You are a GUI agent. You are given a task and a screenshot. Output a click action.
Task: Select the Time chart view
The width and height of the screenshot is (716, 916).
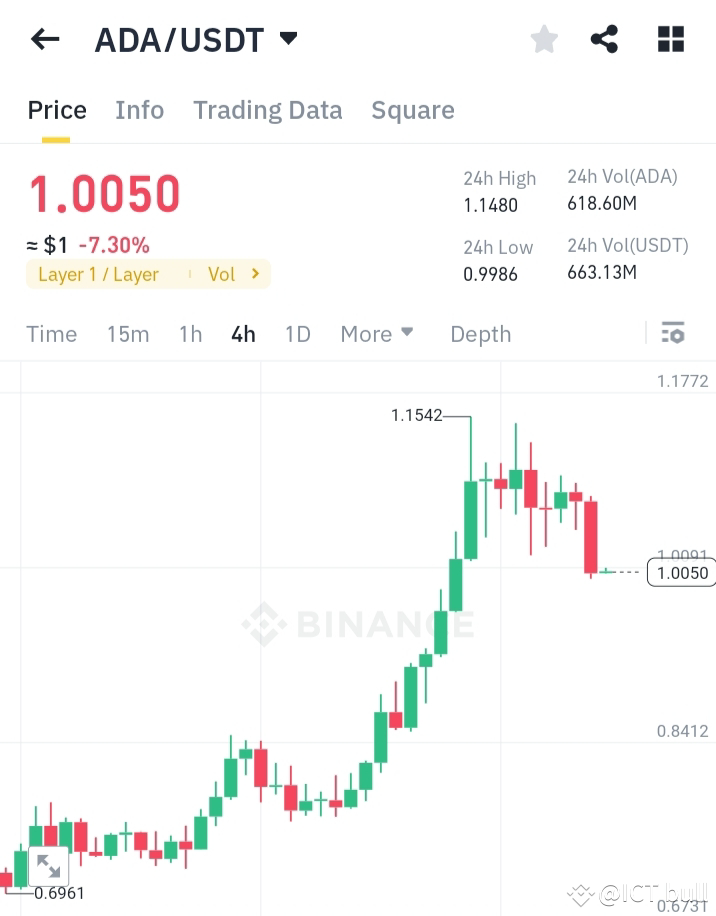pos(51,334)
